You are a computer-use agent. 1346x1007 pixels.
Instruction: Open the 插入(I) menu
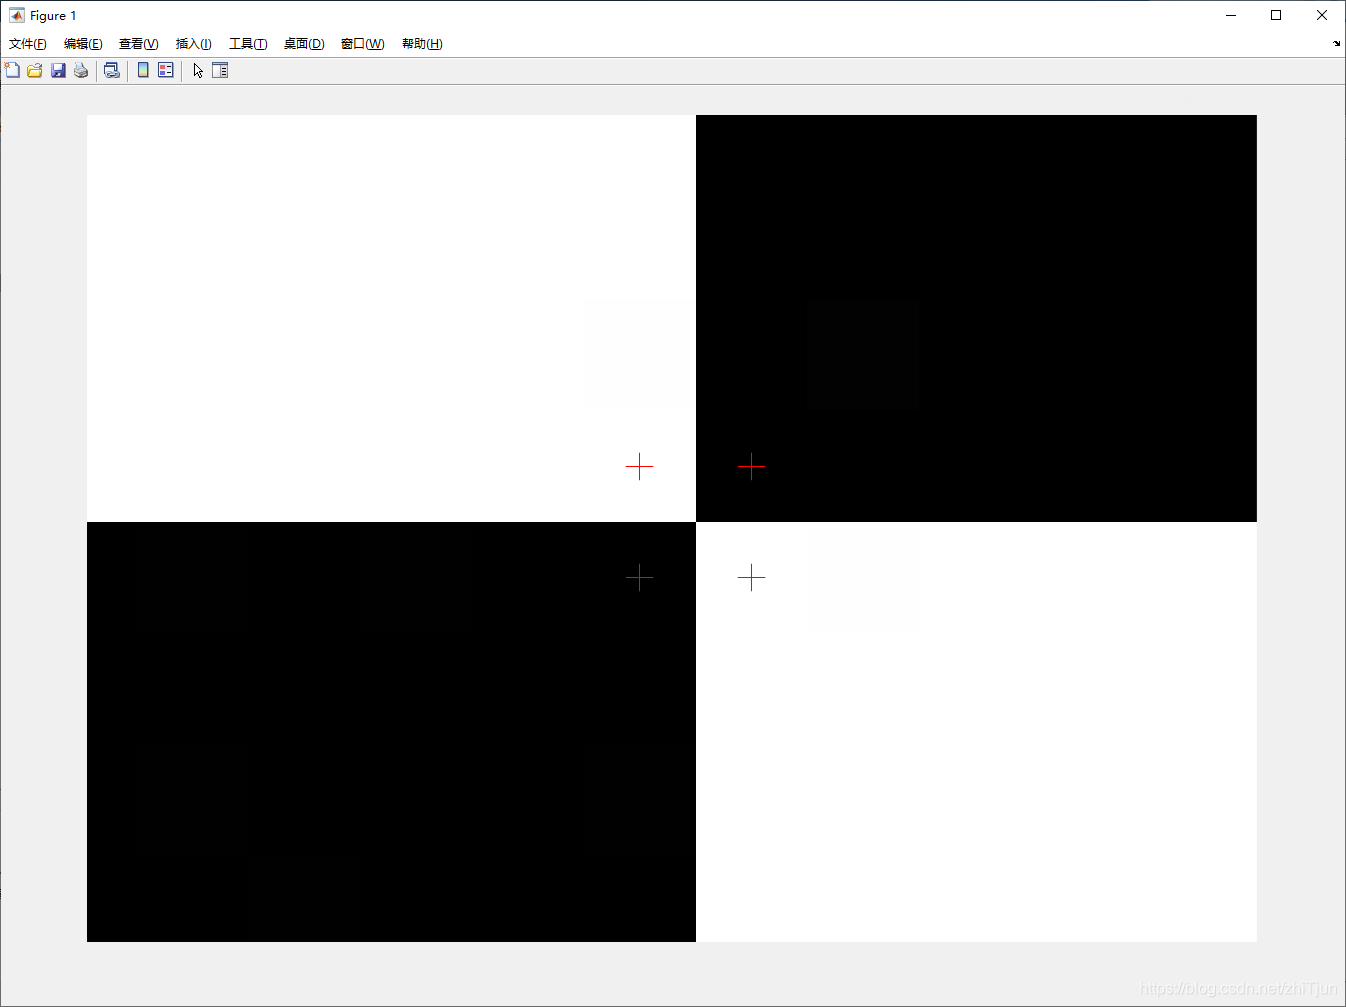(194, 44)
